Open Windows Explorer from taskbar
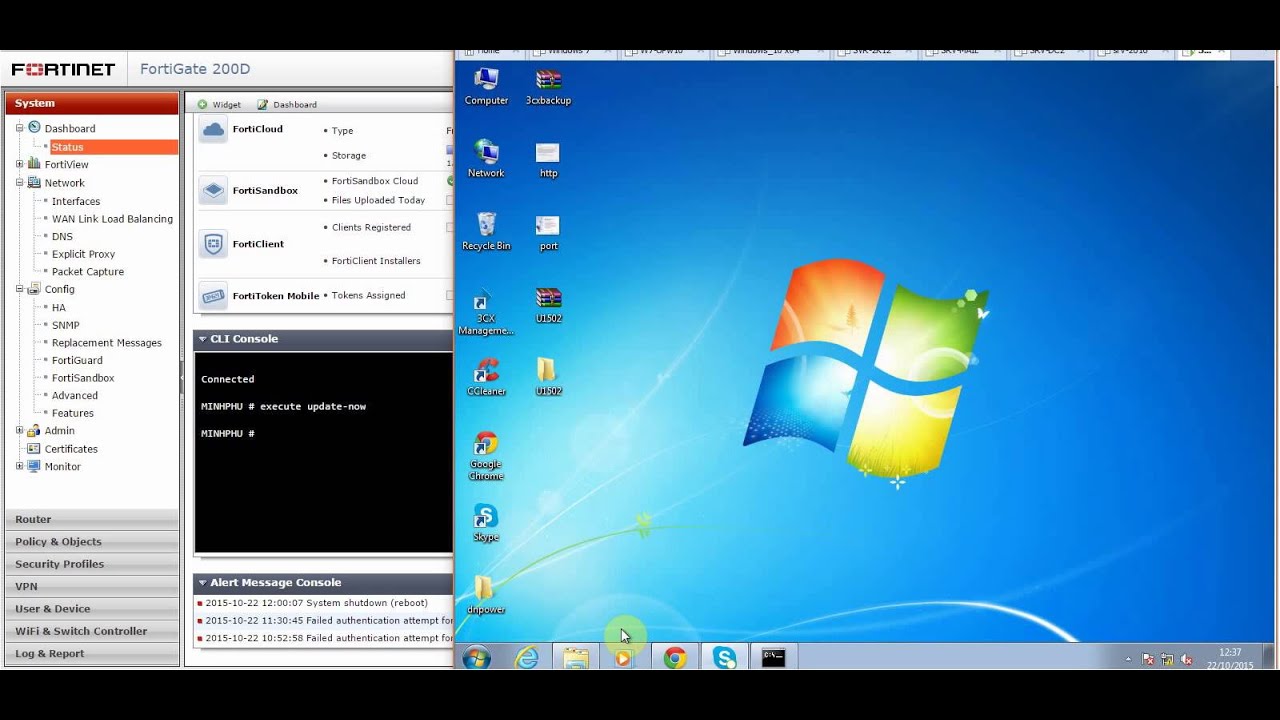The height and width of the screenshot is (720, 1280). pos(575,658)
